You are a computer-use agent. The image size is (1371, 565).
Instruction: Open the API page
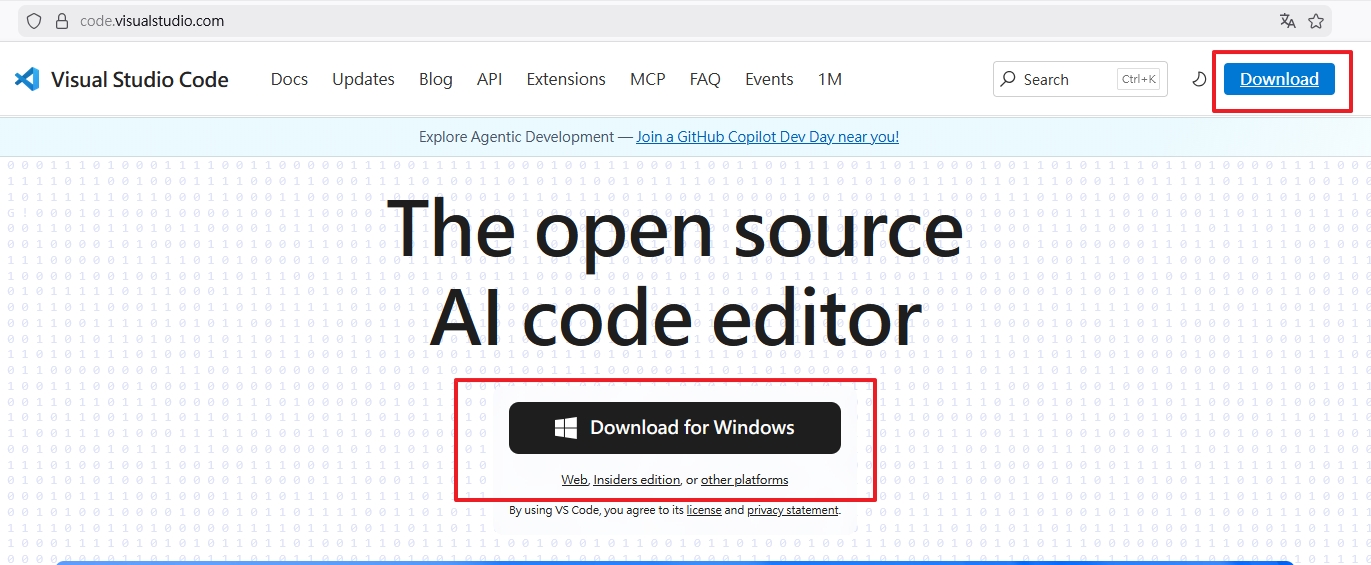click(x=489, y=79)
